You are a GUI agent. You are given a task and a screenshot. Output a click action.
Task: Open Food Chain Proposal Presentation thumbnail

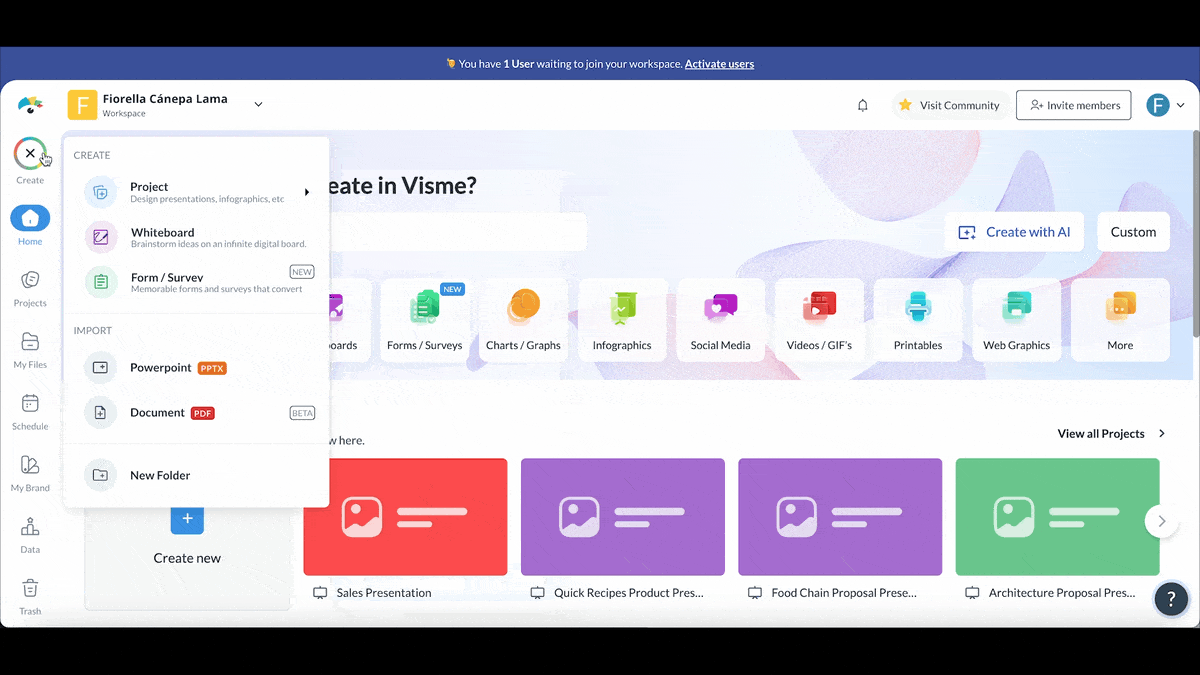(840, 517)
